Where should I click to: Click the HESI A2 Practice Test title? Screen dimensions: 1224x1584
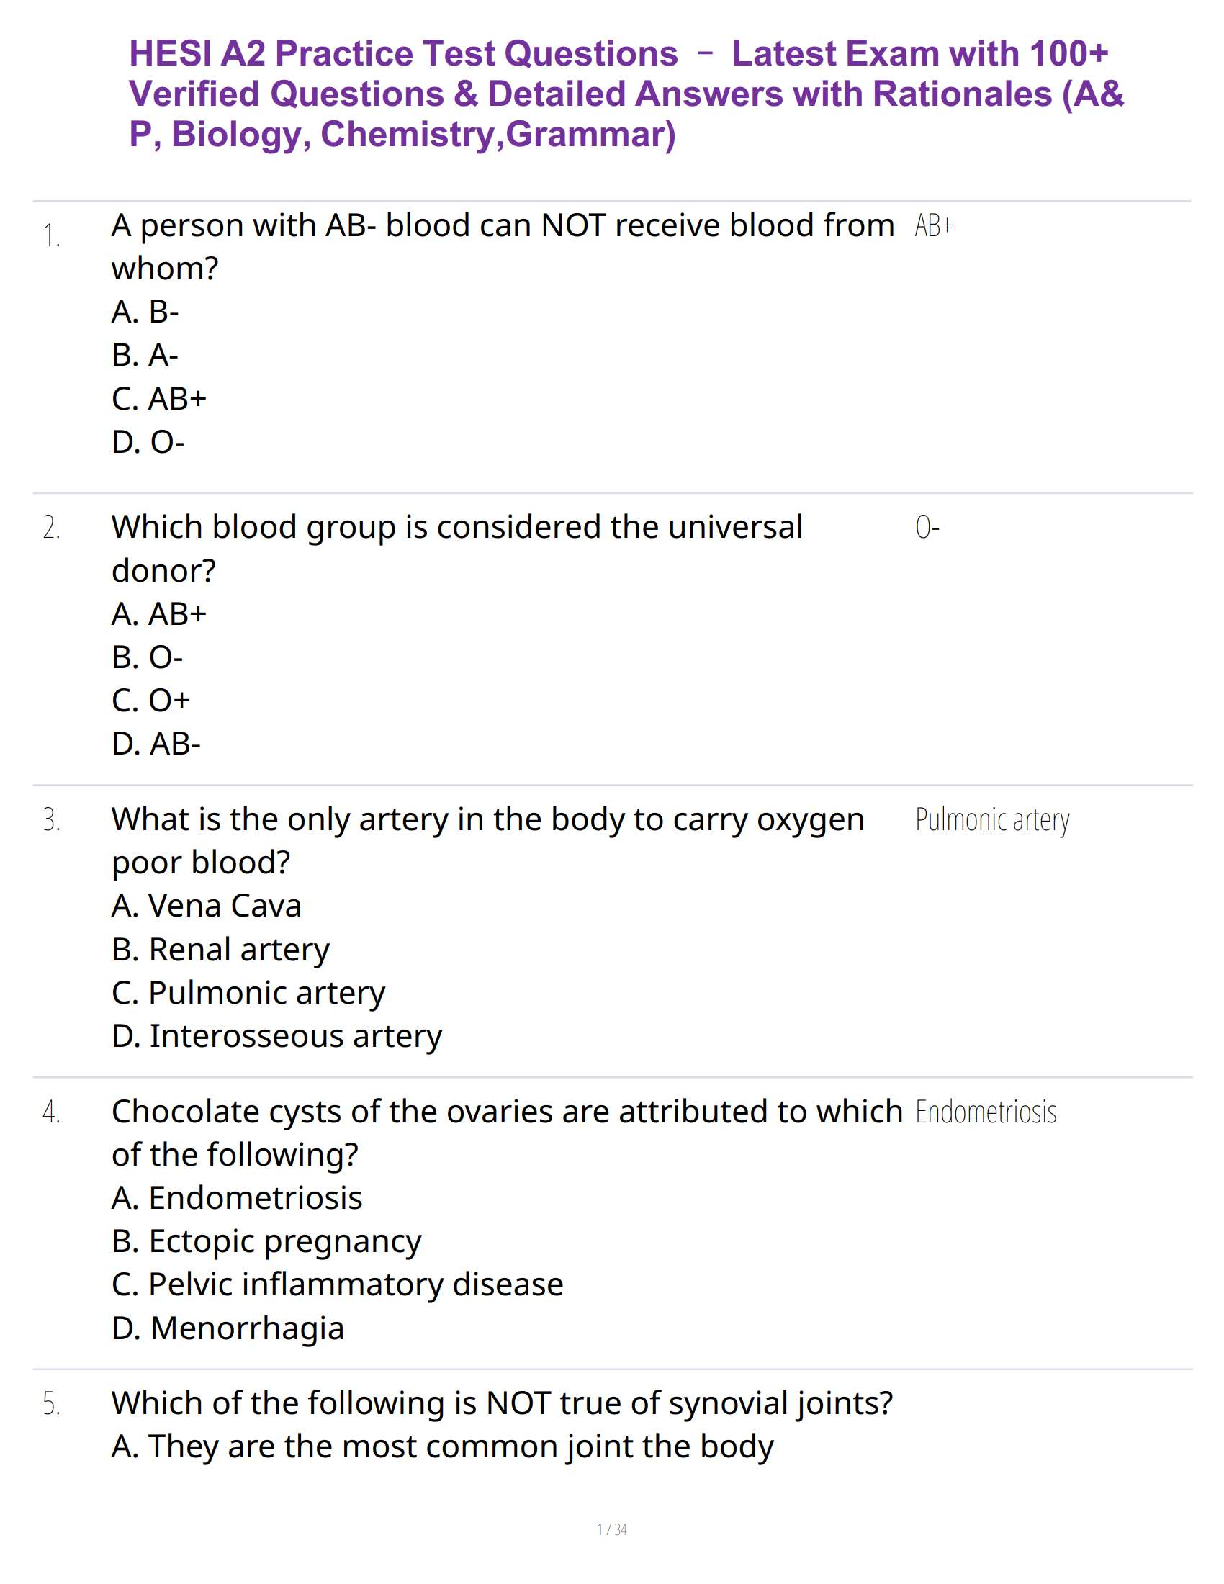(x=626, y=93)
